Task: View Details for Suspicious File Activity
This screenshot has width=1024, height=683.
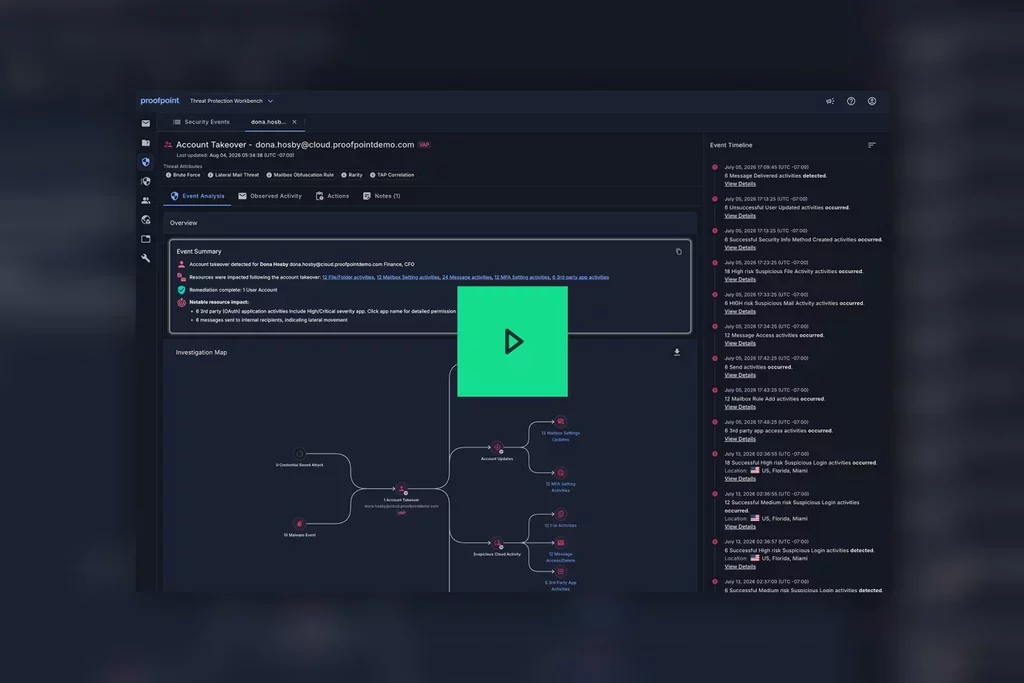Action: [x=740, y=279]
